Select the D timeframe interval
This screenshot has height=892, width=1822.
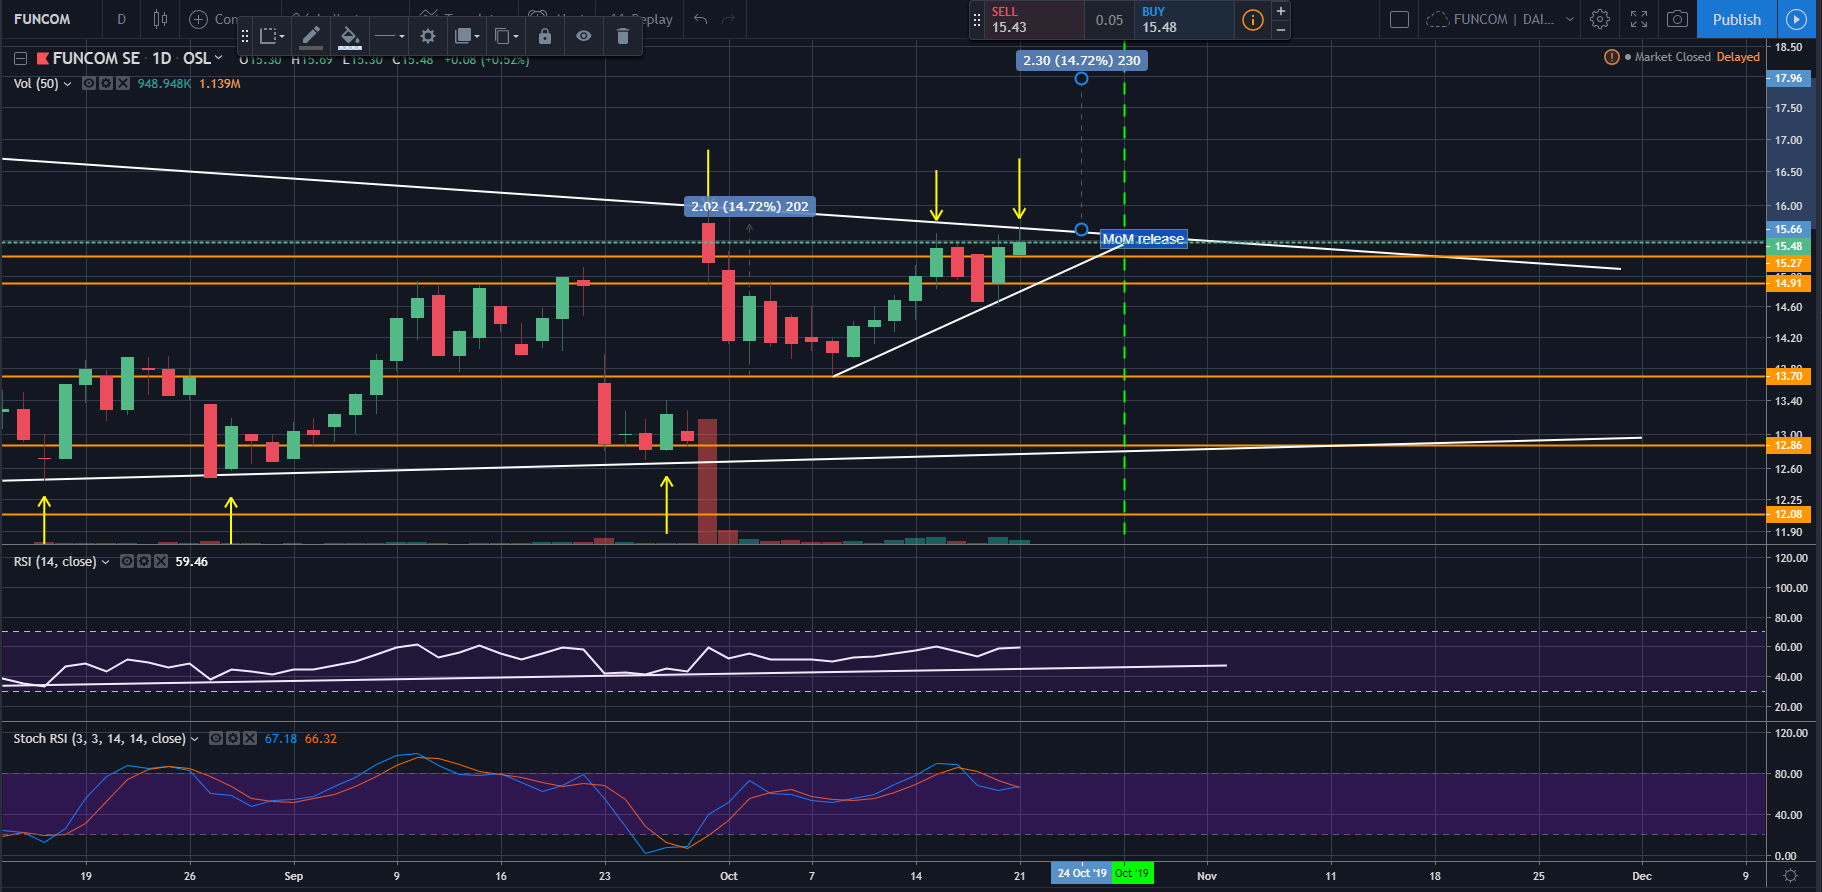pyautogui.click(x=122, y=19)
